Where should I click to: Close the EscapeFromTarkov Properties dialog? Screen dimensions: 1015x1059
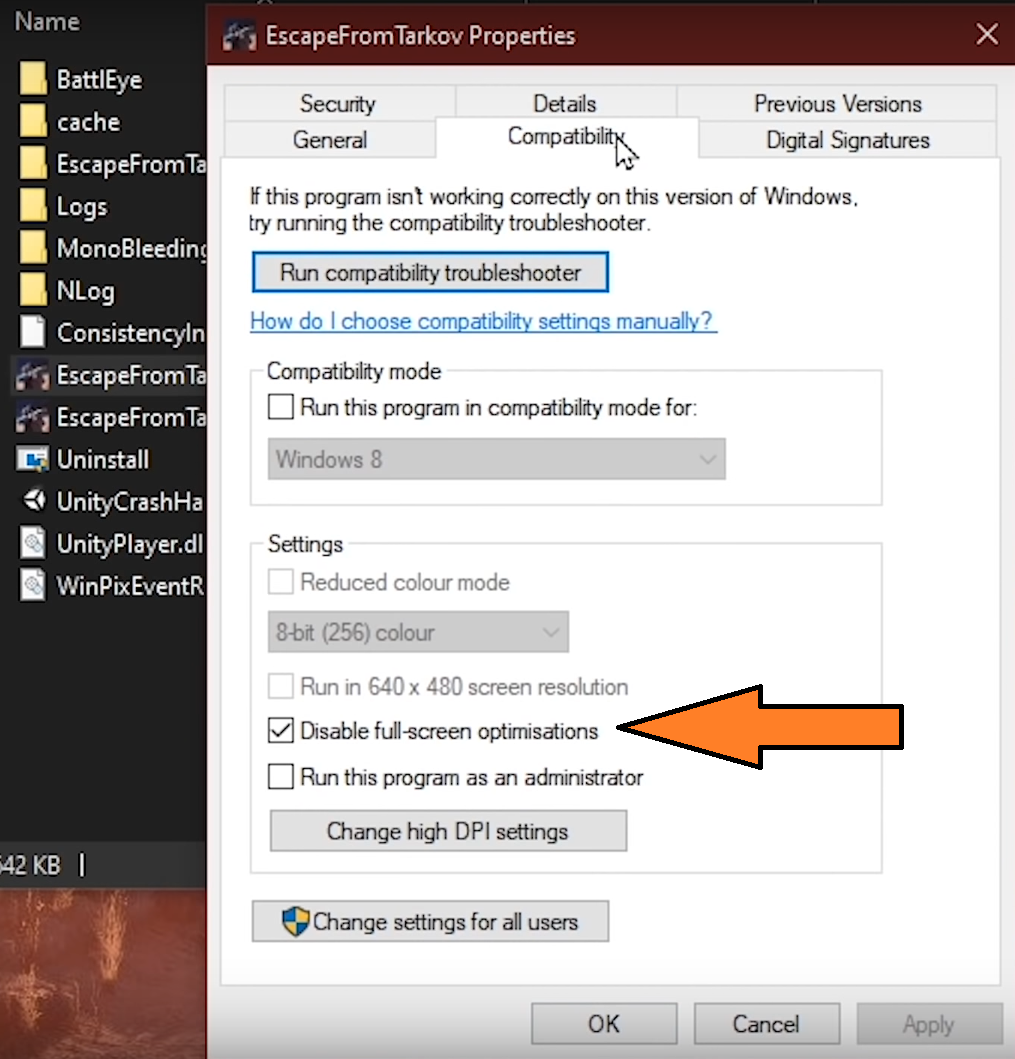click(987, 34)
